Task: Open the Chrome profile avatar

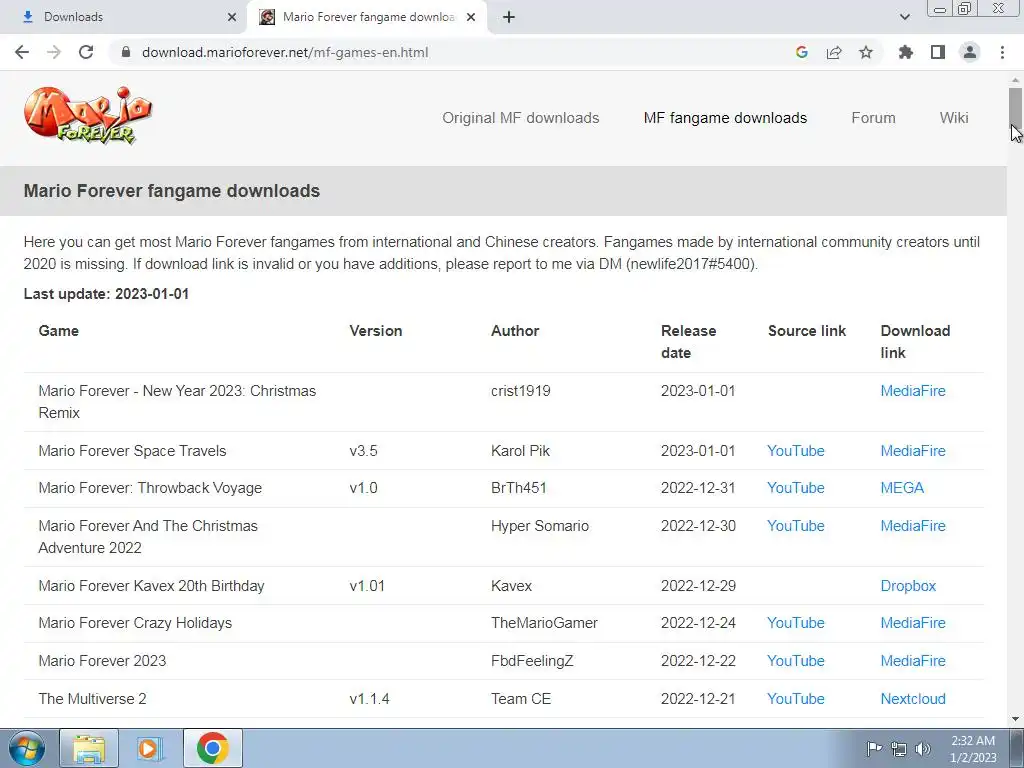Action: (x=970, y=52)
